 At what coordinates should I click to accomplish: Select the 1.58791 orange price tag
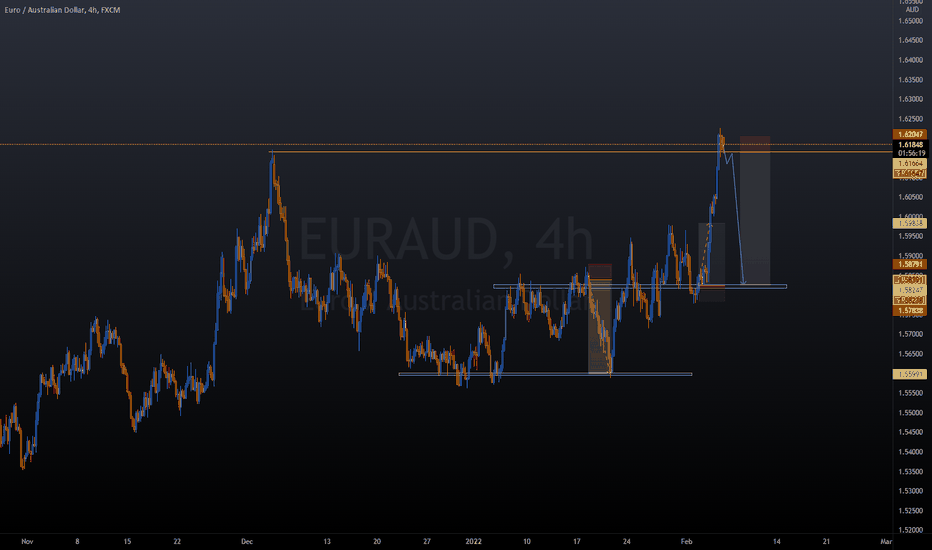pos(910,264)
